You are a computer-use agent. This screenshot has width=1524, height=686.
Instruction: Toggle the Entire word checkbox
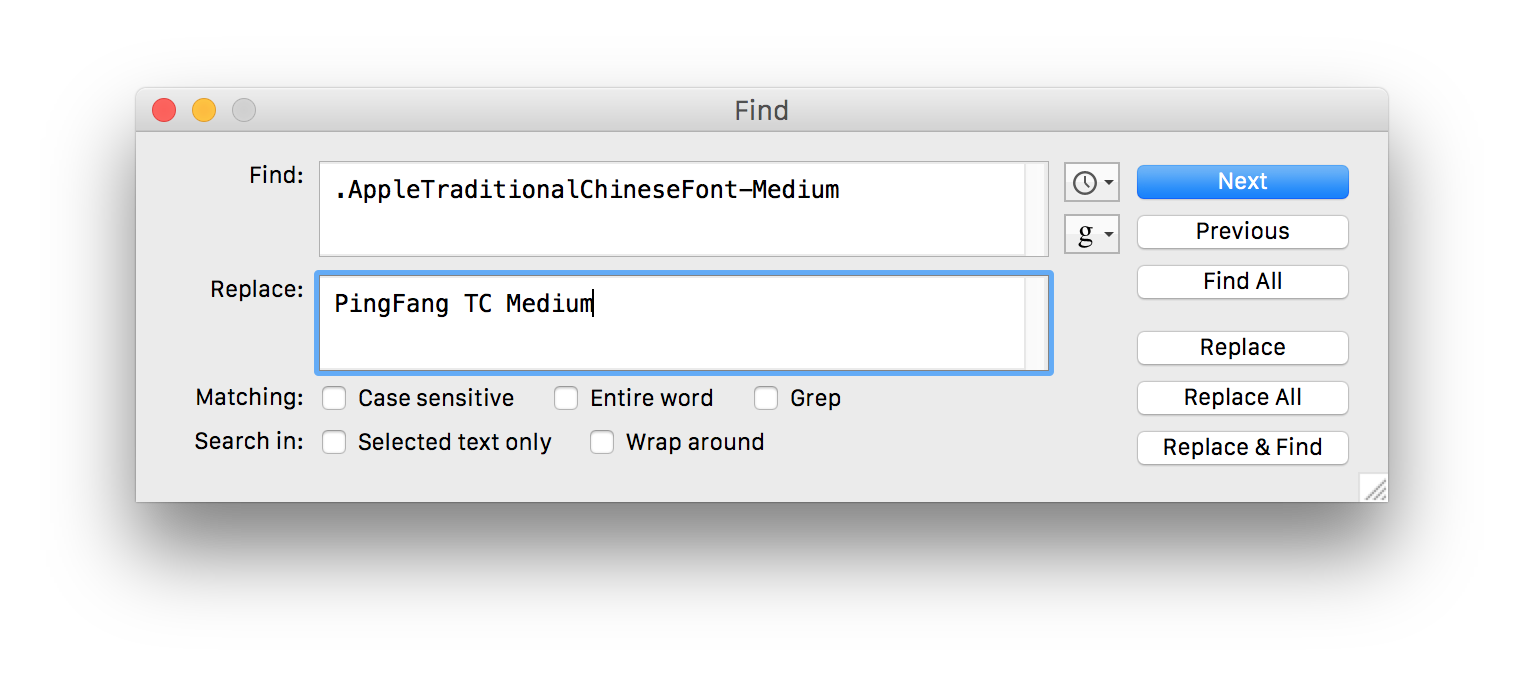click(x=566, y=399)
